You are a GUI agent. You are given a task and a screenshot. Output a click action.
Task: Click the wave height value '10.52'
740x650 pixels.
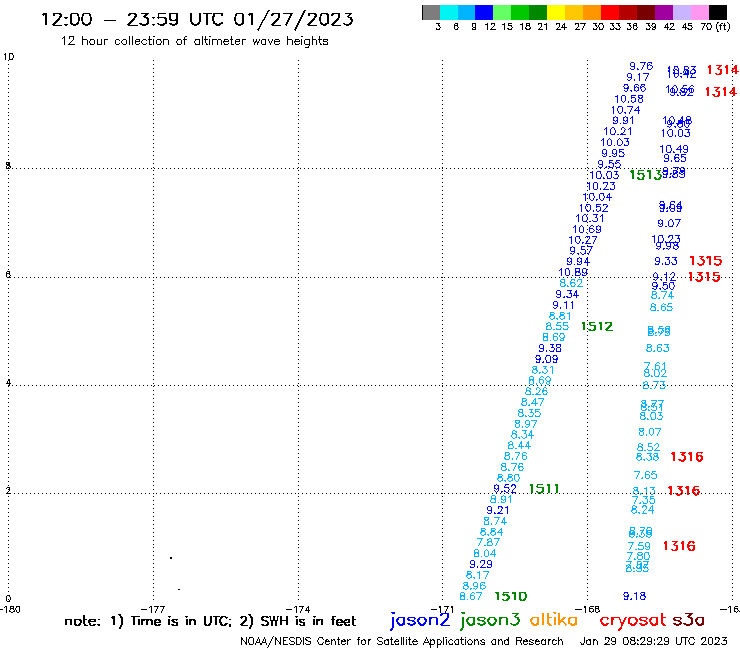pyautogui.click(x=594, y=208)
